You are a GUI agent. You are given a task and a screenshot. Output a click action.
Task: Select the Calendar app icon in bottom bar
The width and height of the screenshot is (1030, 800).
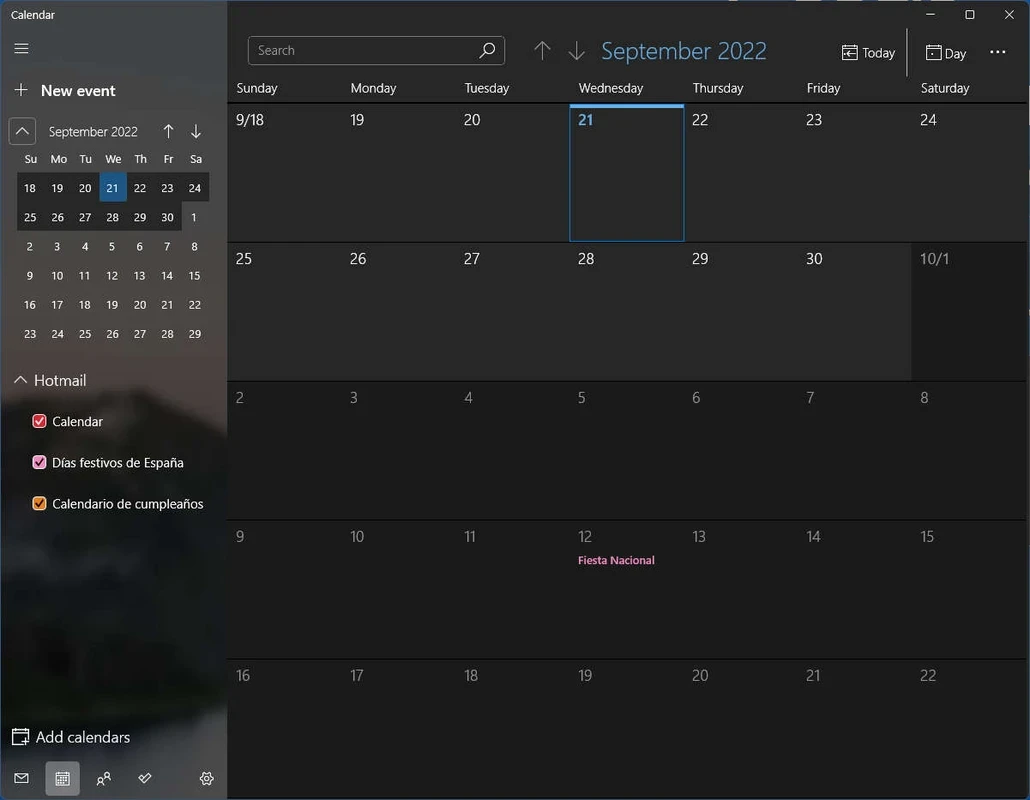tap(62, 778)
